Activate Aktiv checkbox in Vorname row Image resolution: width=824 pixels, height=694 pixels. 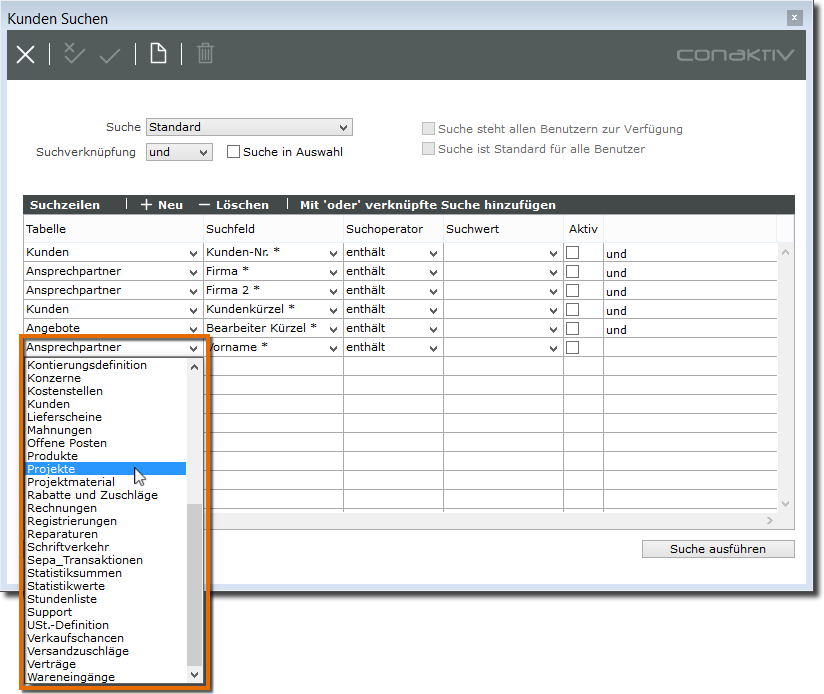pyautogui.click(x=572, y=347)
